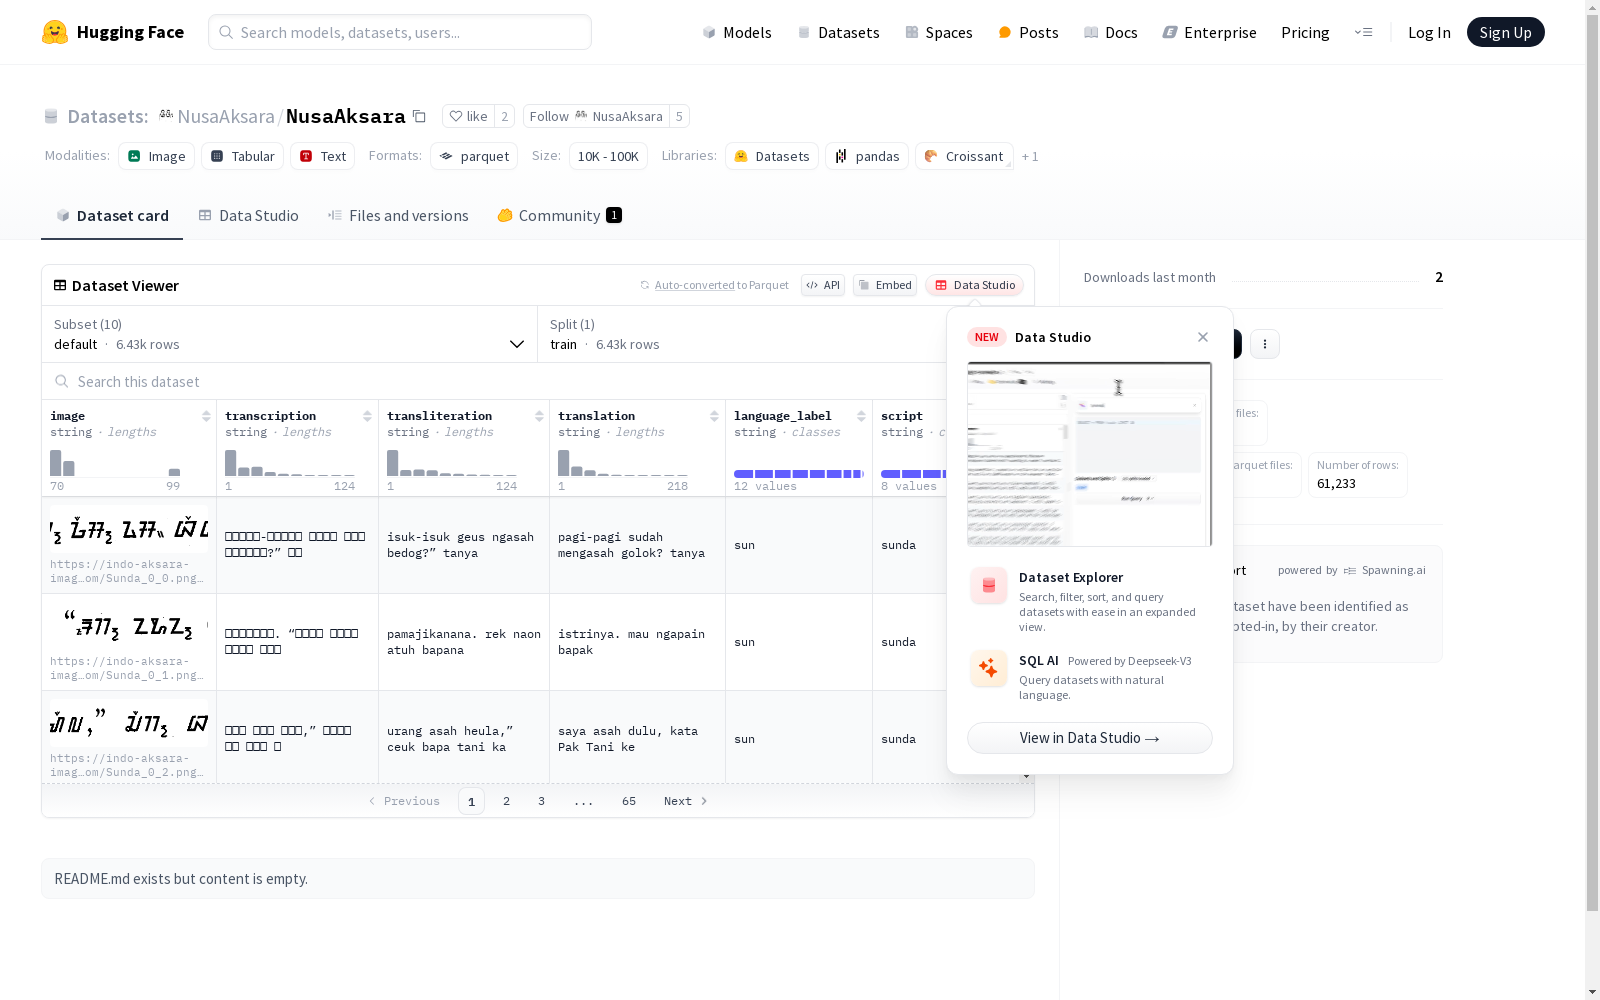
Task: Switch to the Data Studio tab
Action: pos(248,215)
